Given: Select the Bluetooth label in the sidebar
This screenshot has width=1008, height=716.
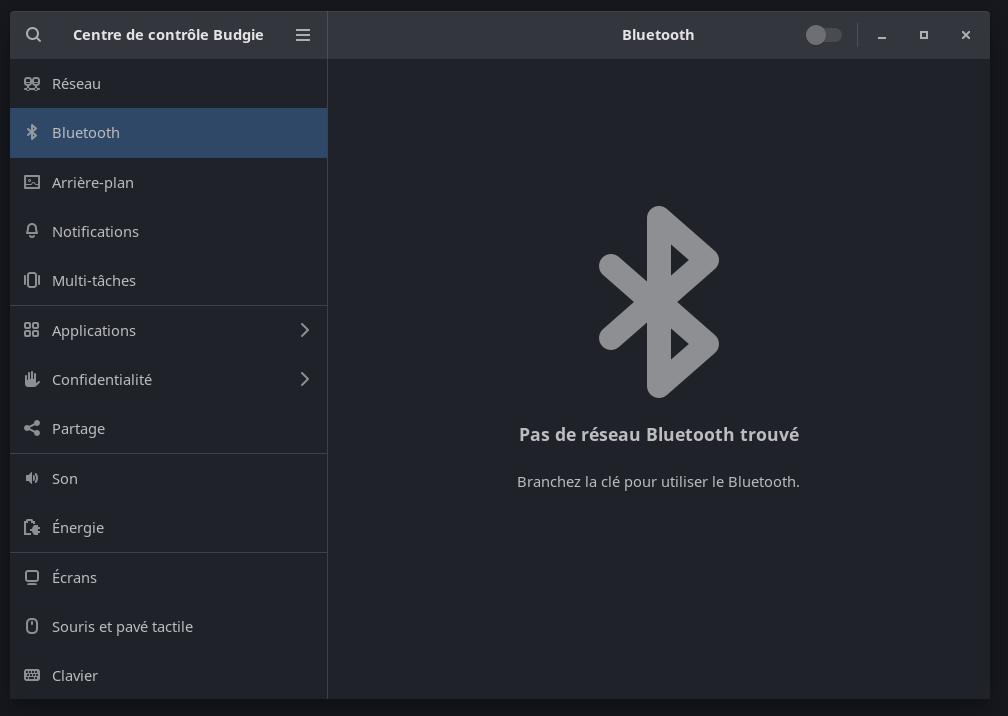Looking at the screenshot, I should pos(86,133).
